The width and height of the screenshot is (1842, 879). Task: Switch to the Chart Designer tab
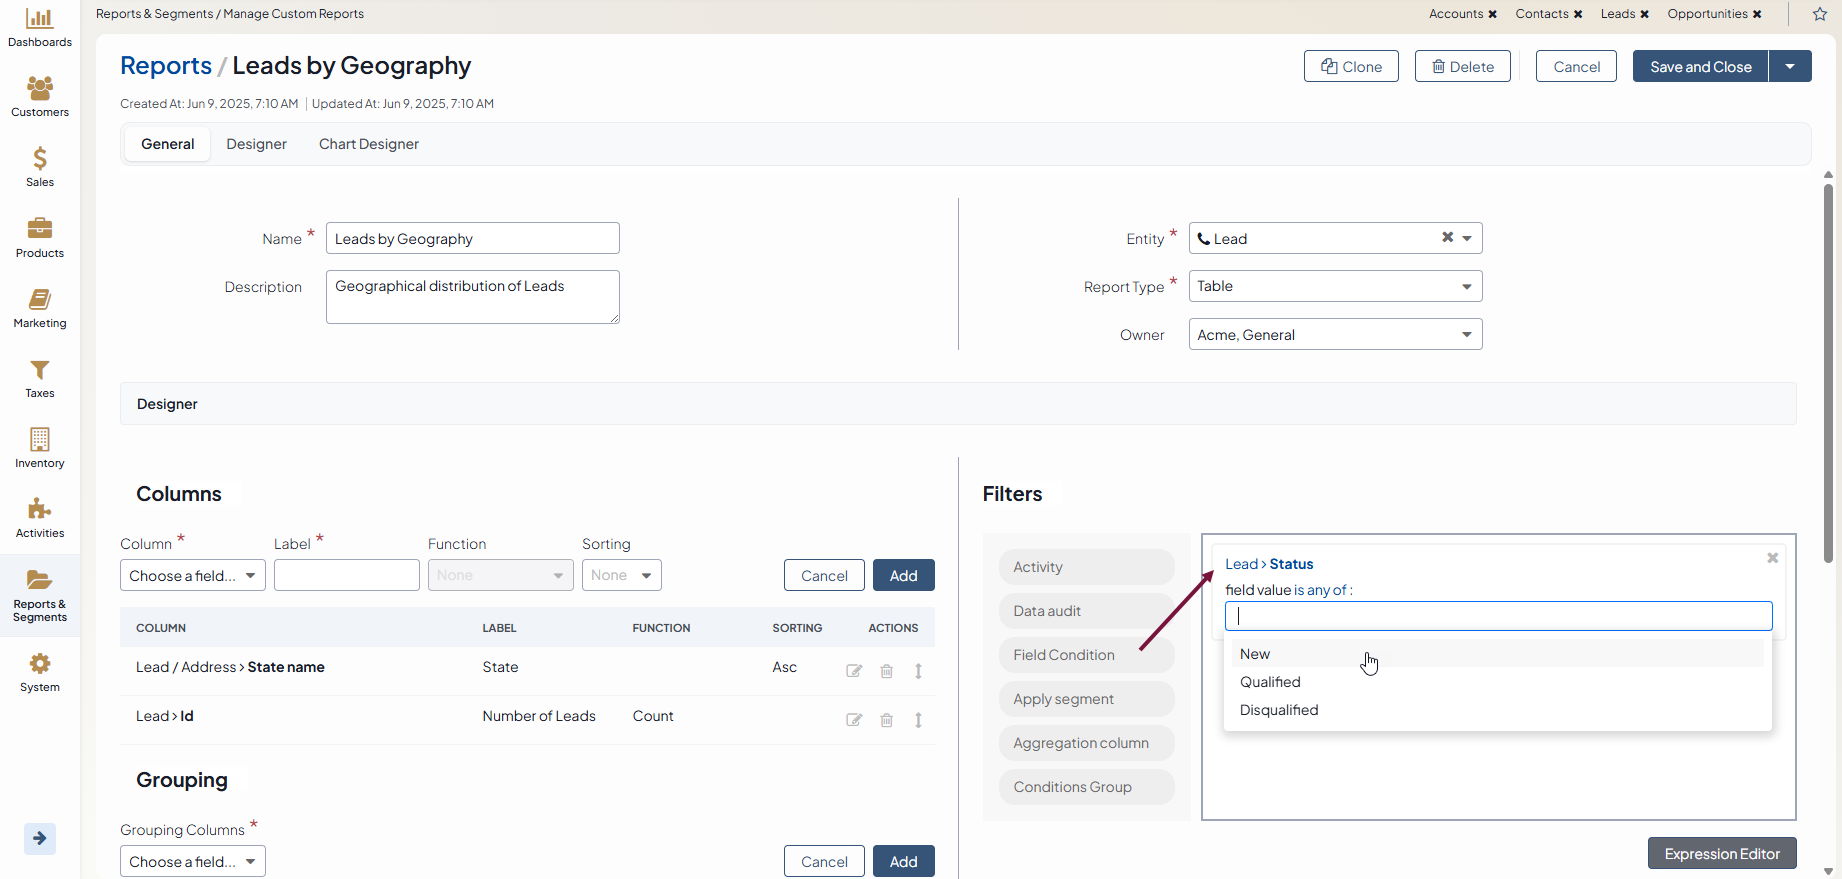click(368, 144)
